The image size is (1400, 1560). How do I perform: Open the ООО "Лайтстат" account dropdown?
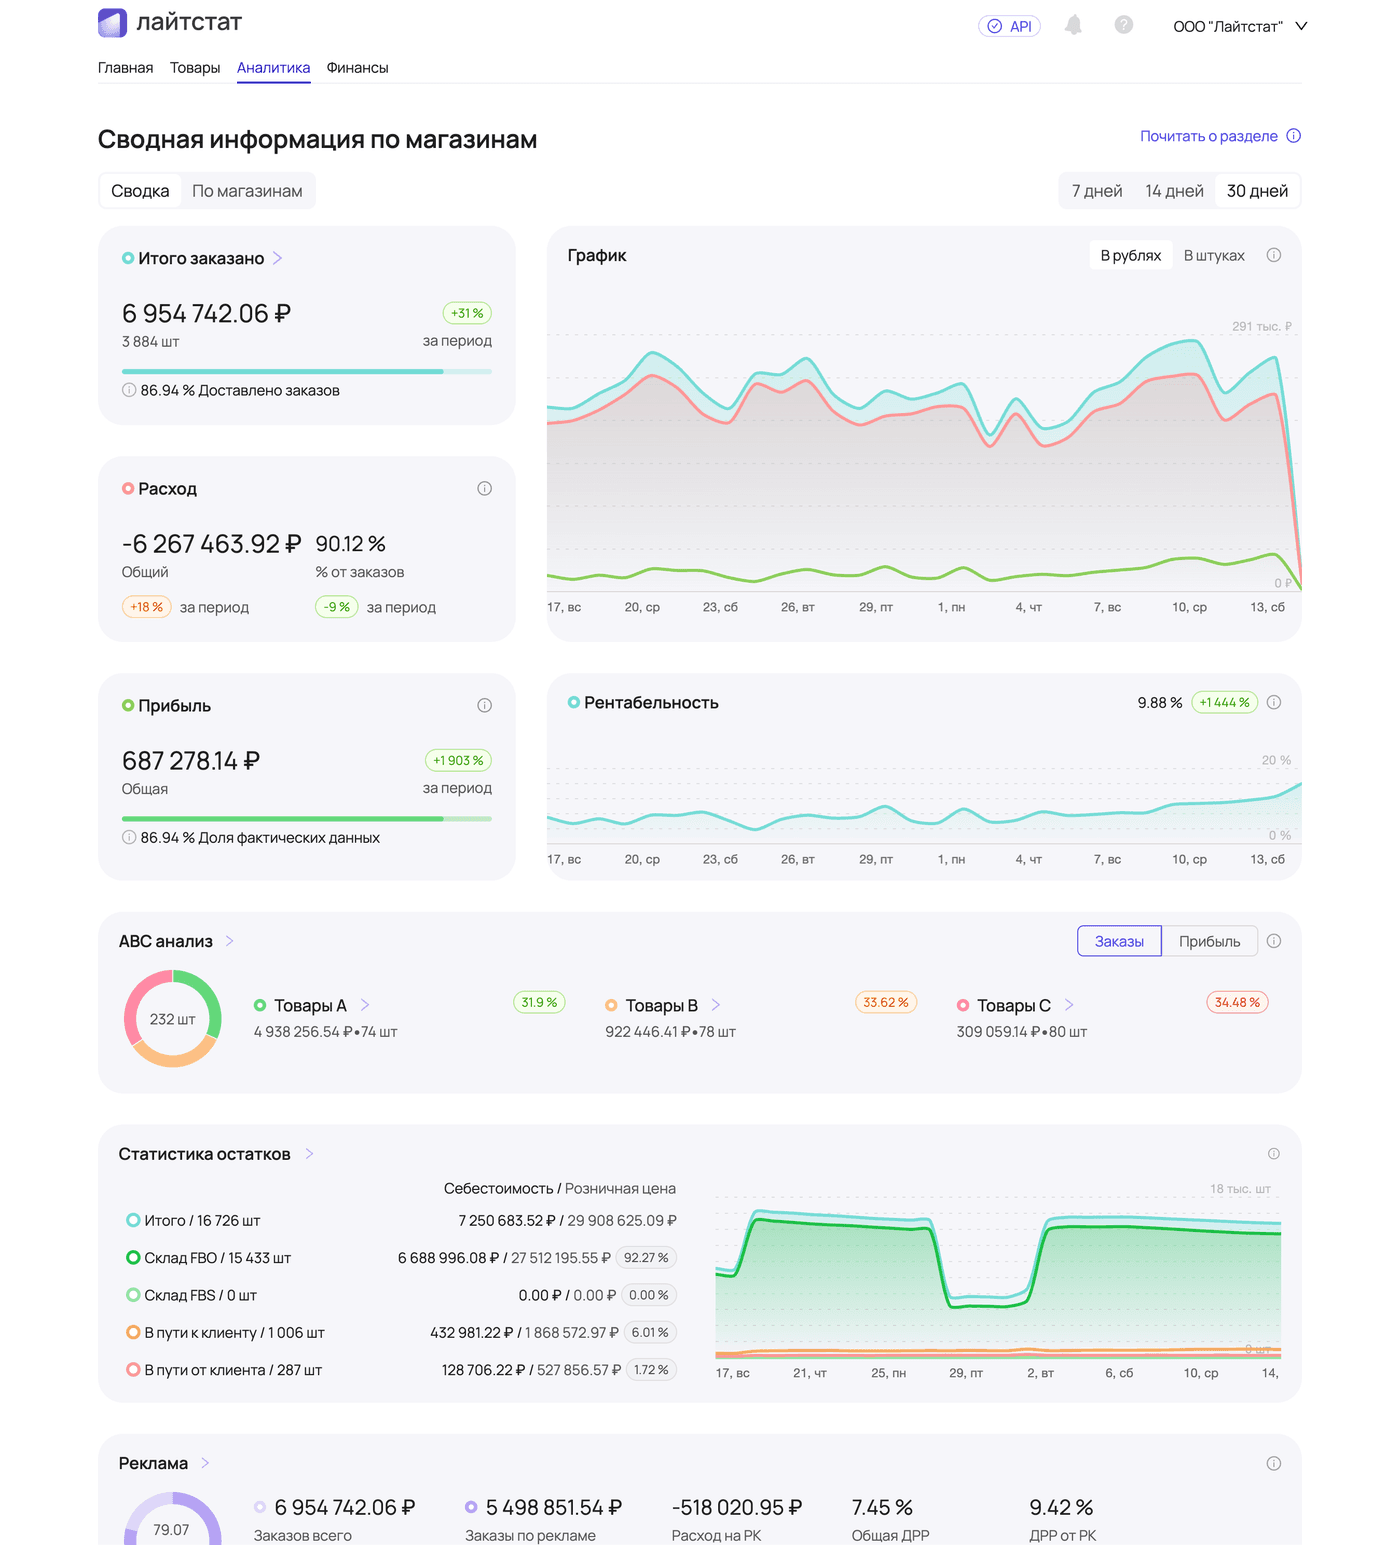click(x=1240, y=26)
